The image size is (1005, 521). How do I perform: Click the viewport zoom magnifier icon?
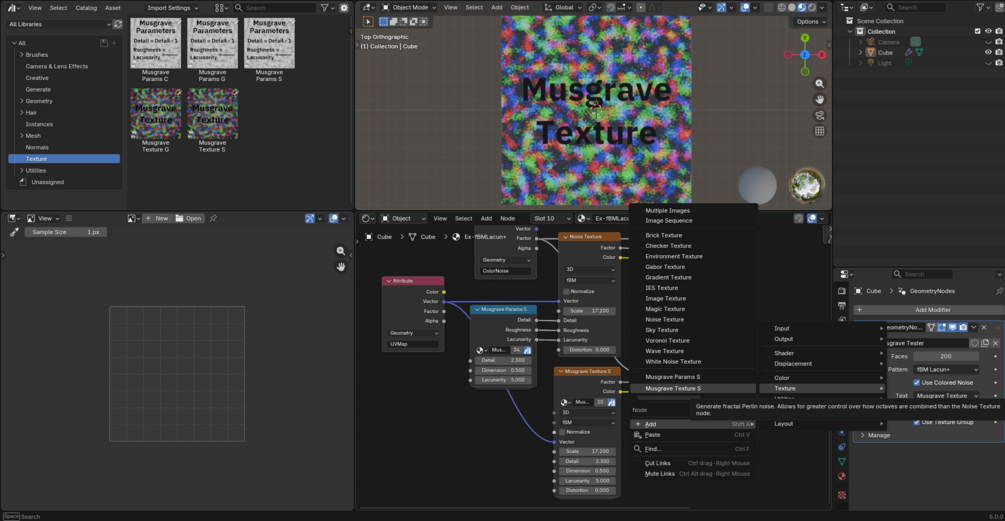click(x=819, y=84)
